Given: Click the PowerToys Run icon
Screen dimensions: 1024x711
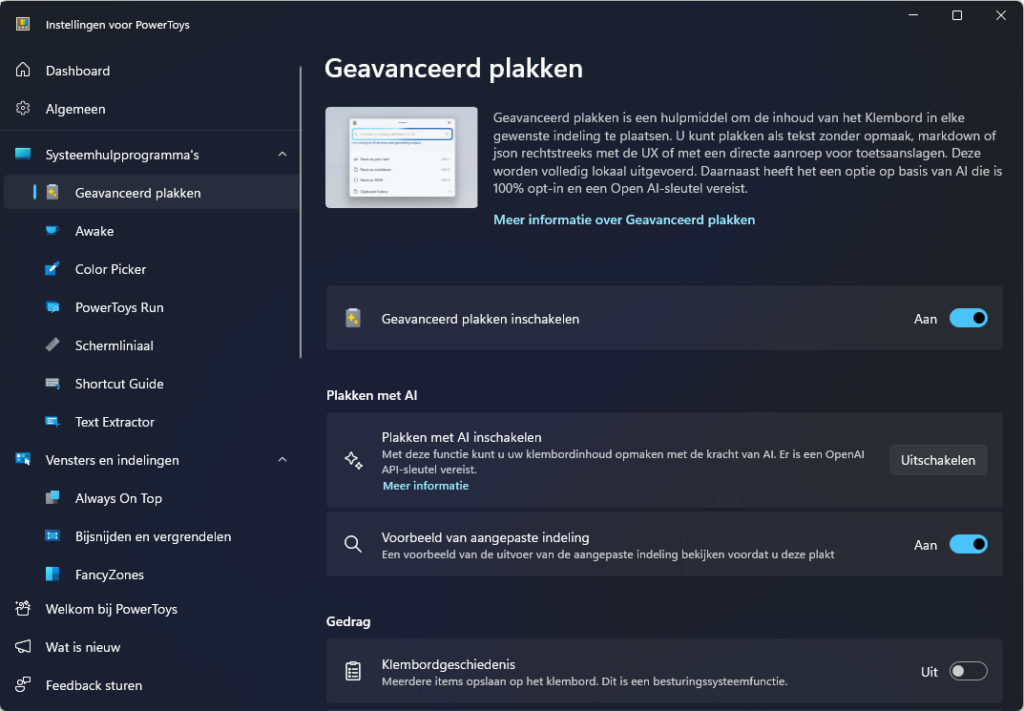Looking at the screenshot, I should coord(52,307).
